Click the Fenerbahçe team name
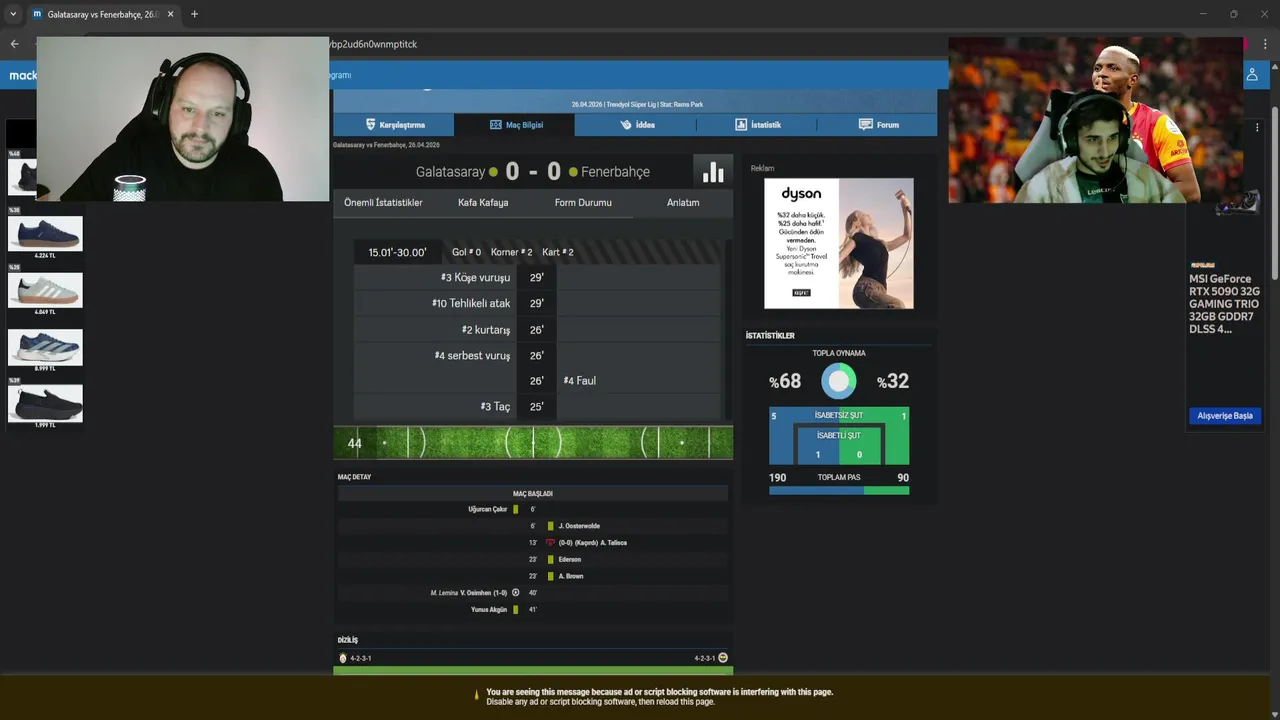1280x720 pixels. click(615, 172)
